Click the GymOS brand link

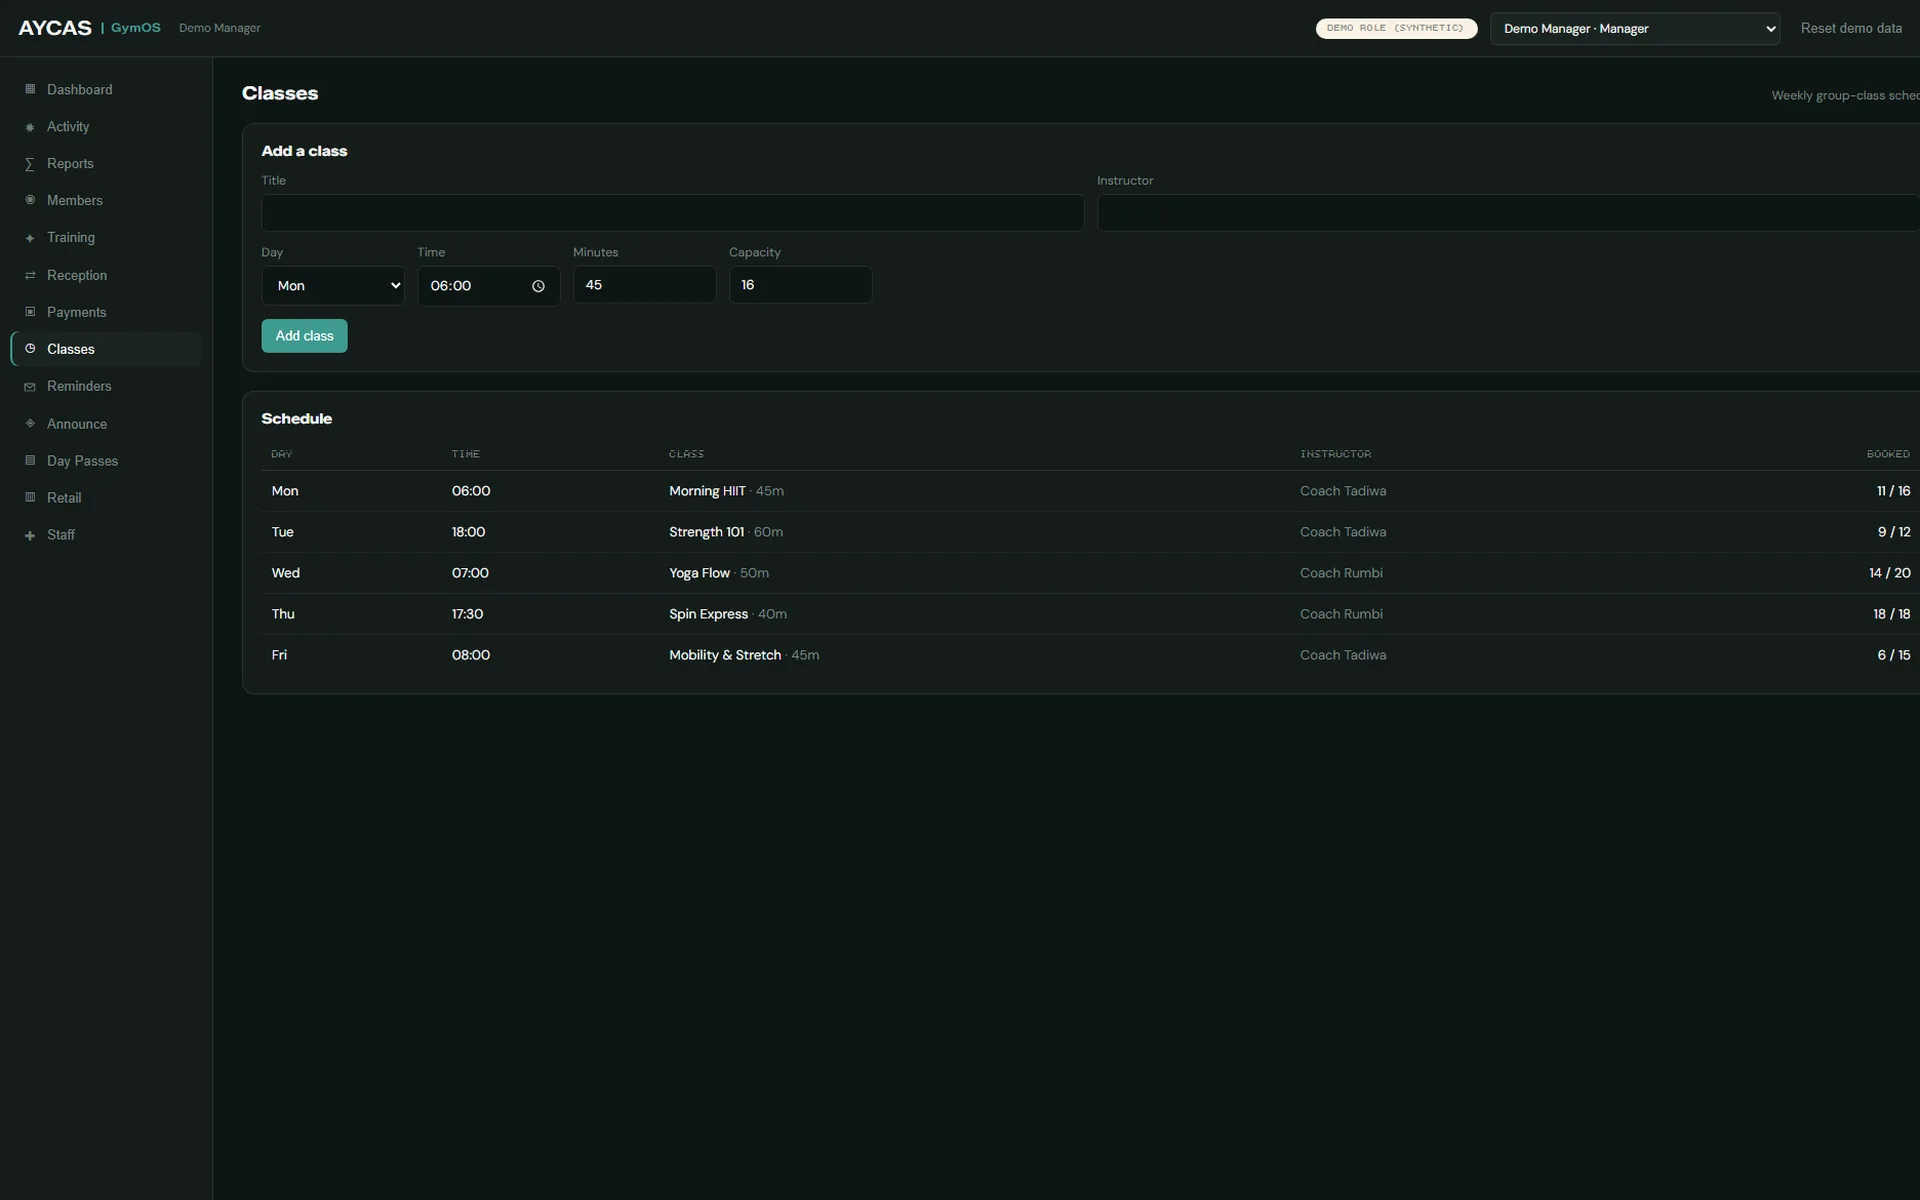pos(136,28)
